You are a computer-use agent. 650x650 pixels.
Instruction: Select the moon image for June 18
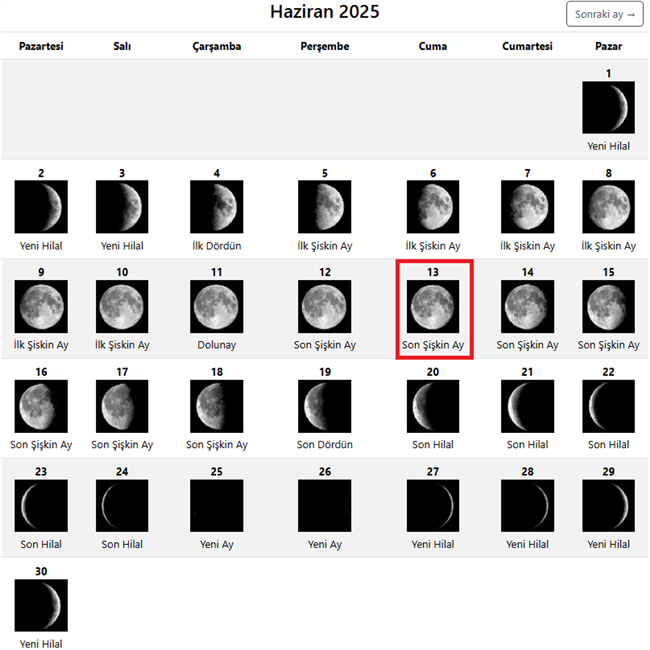tap(216, 406)
